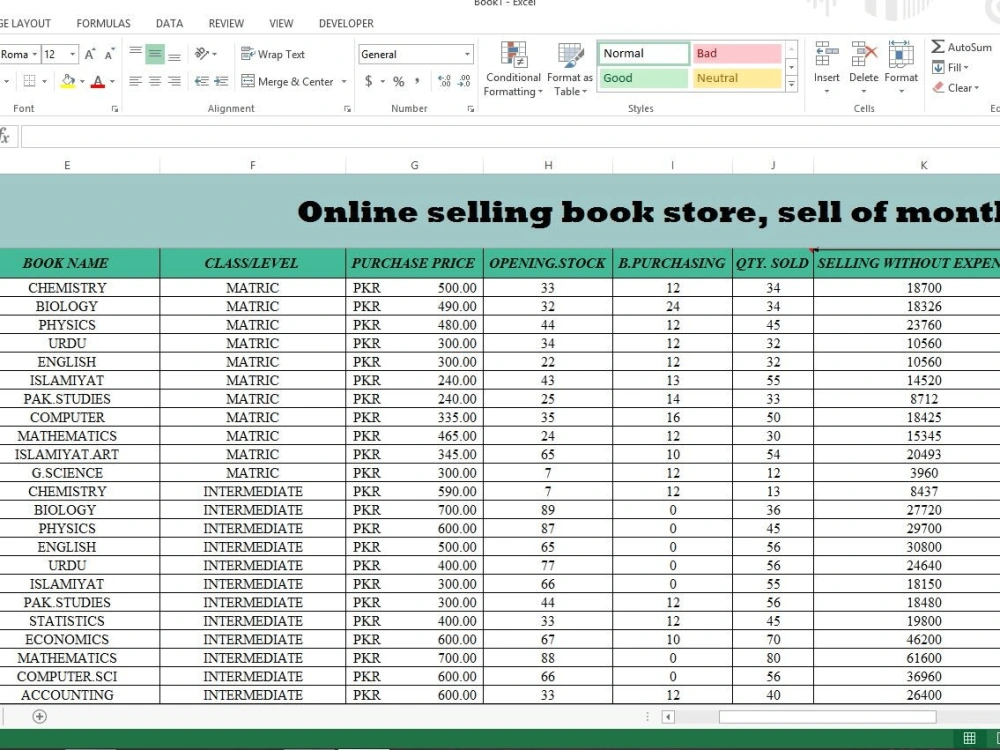Increase font size with the large A icon
The image size is (1000, 750).
[90, 54]
